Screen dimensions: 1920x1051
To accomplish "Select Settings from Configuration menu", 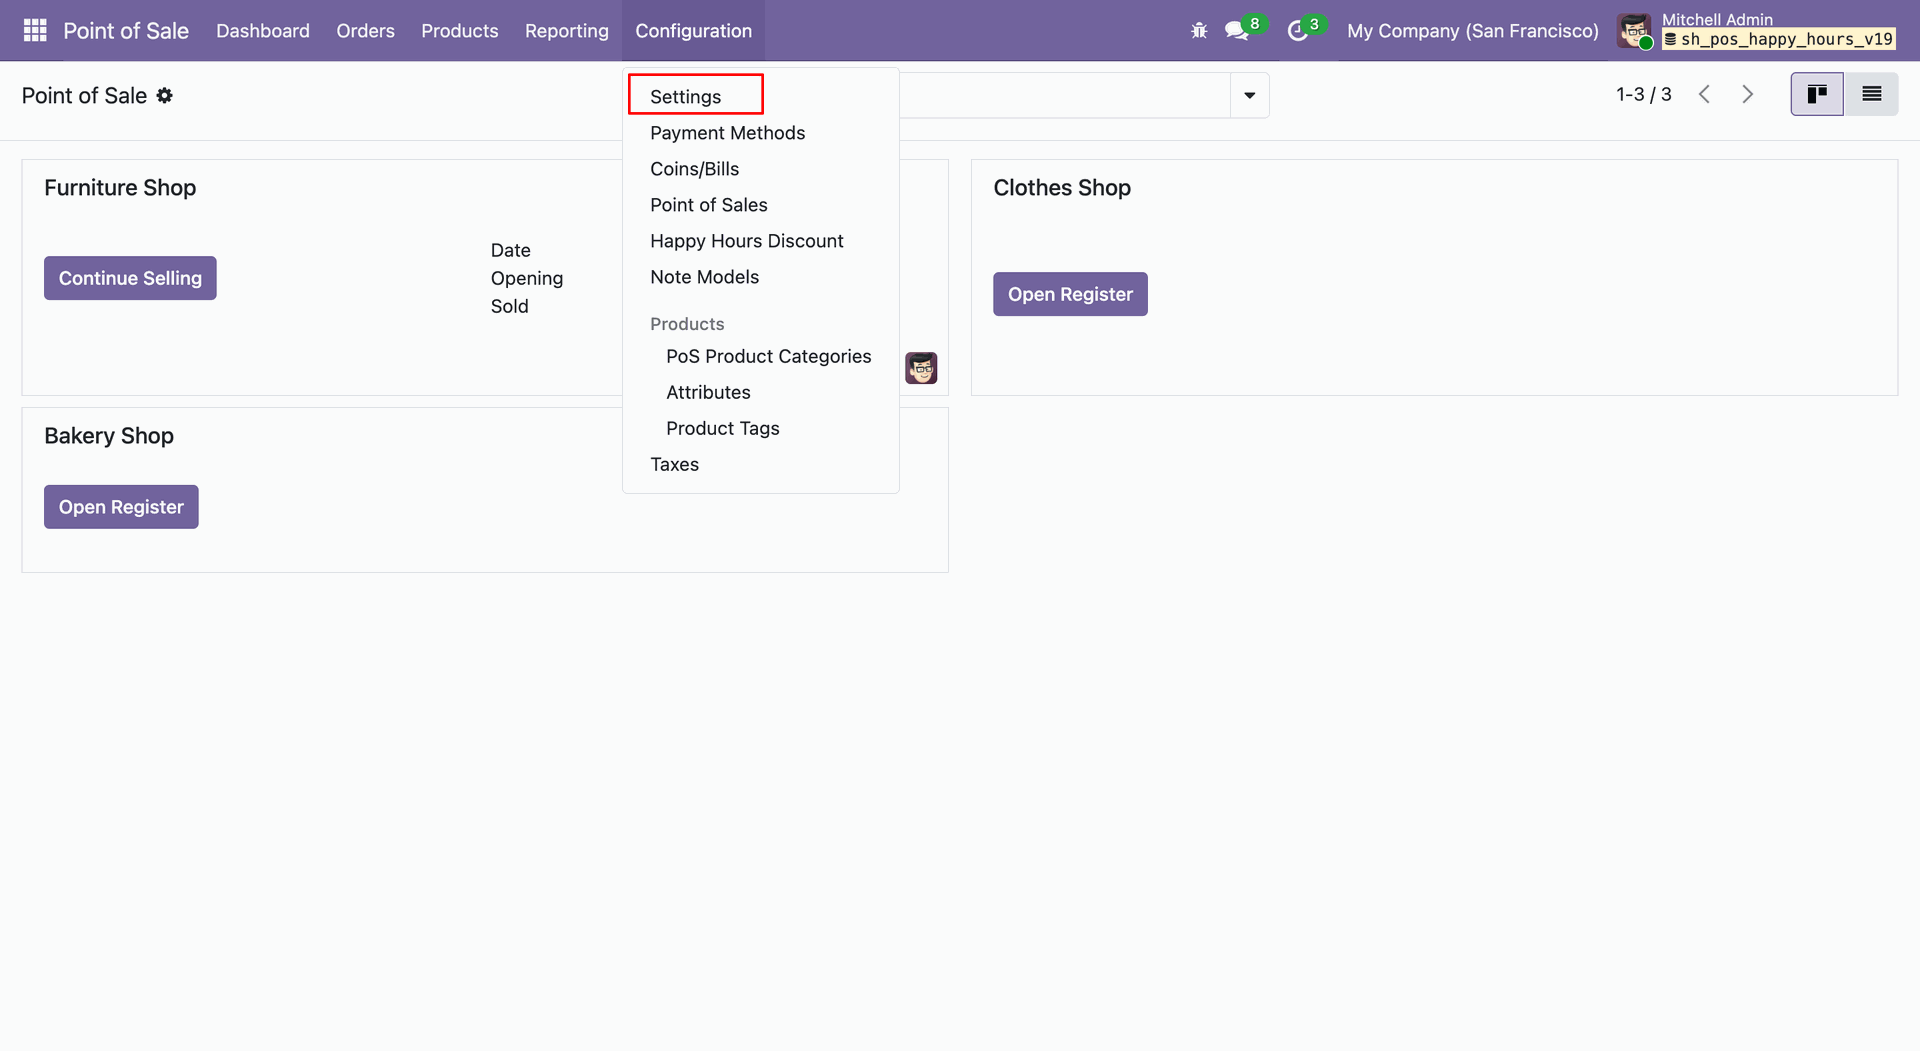I will [686, 96].
